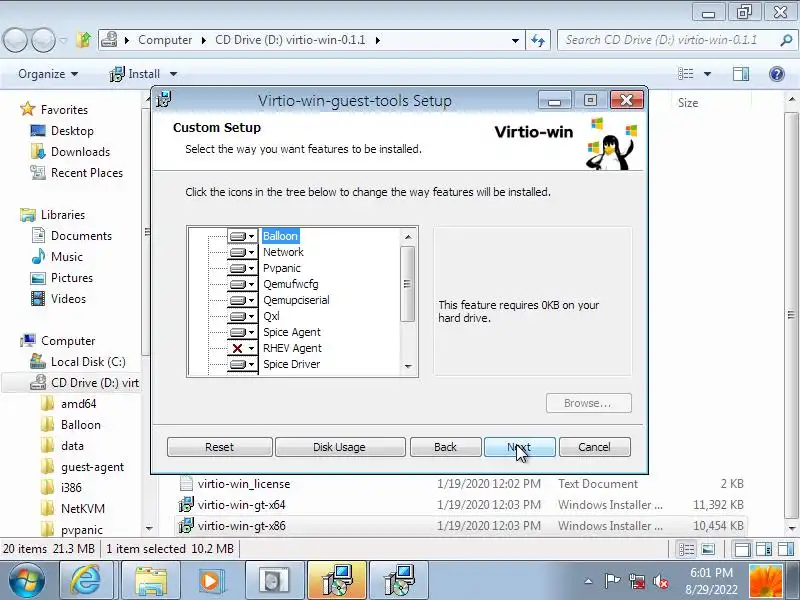Open the Pvpanic feature install dropdown icon
This screenshot has width=800, height=600.
[242, 268]
